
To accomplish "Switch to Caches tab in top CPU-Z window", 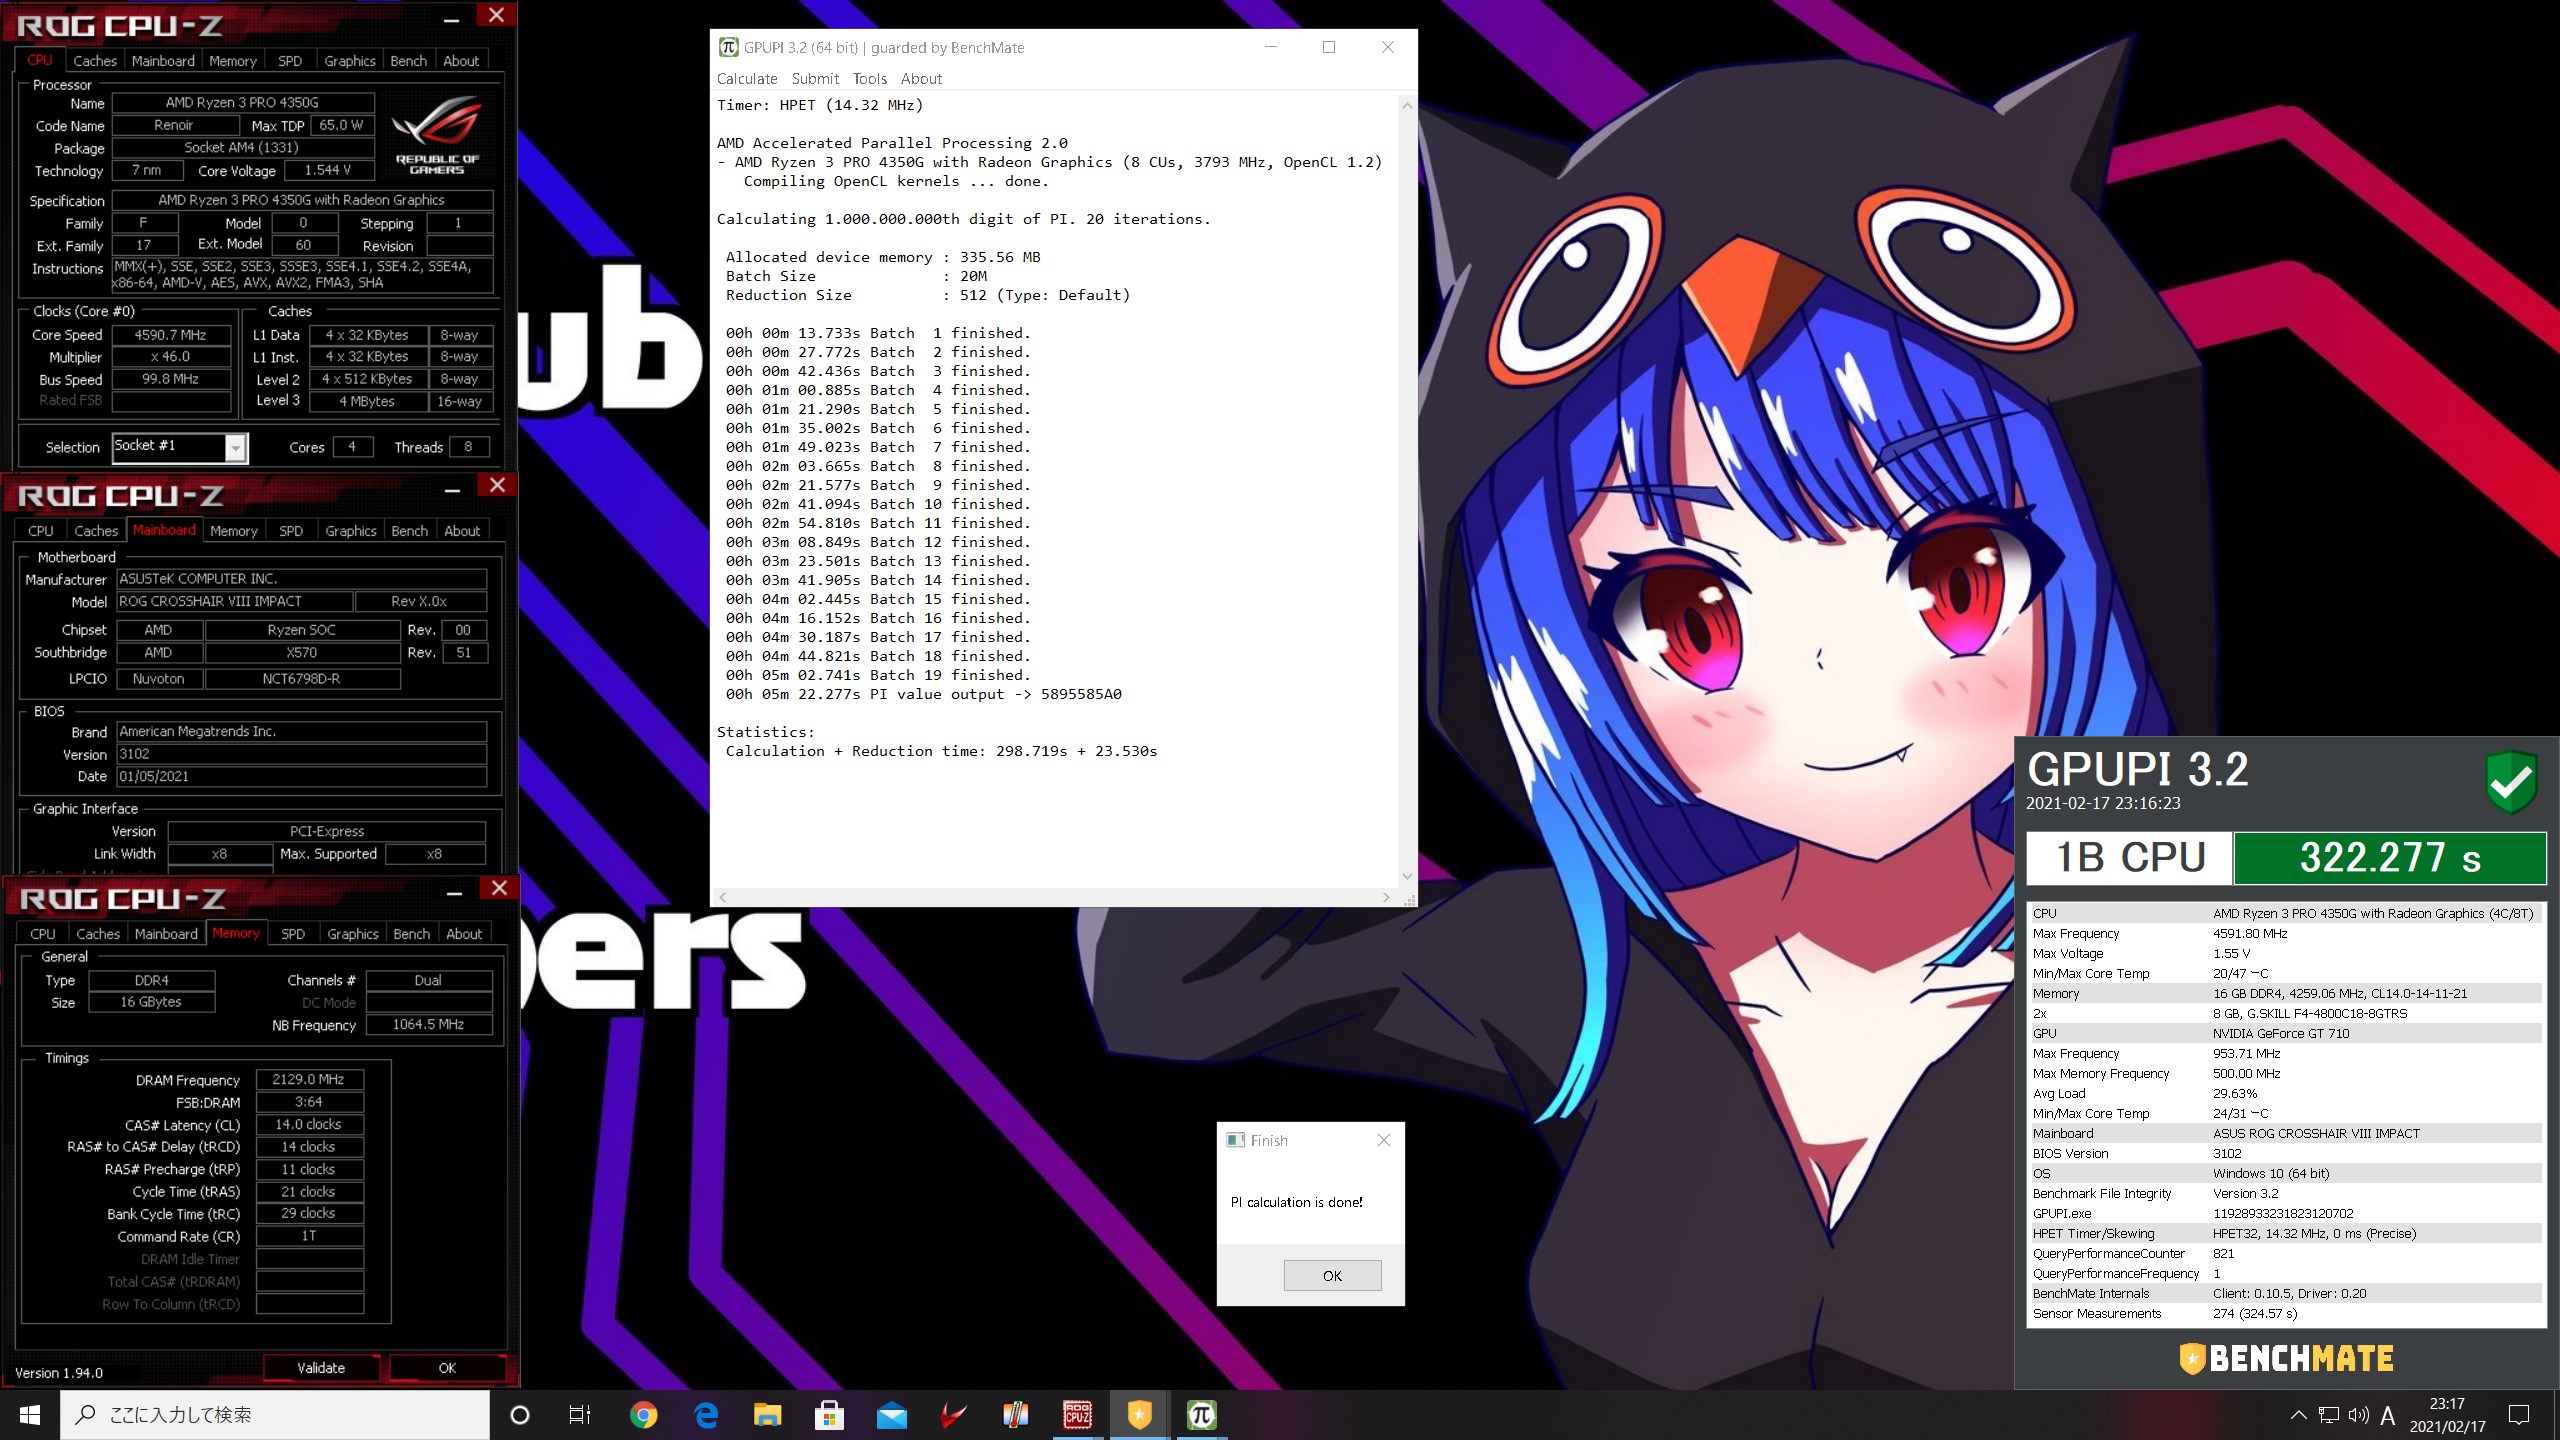I will 95,61.
